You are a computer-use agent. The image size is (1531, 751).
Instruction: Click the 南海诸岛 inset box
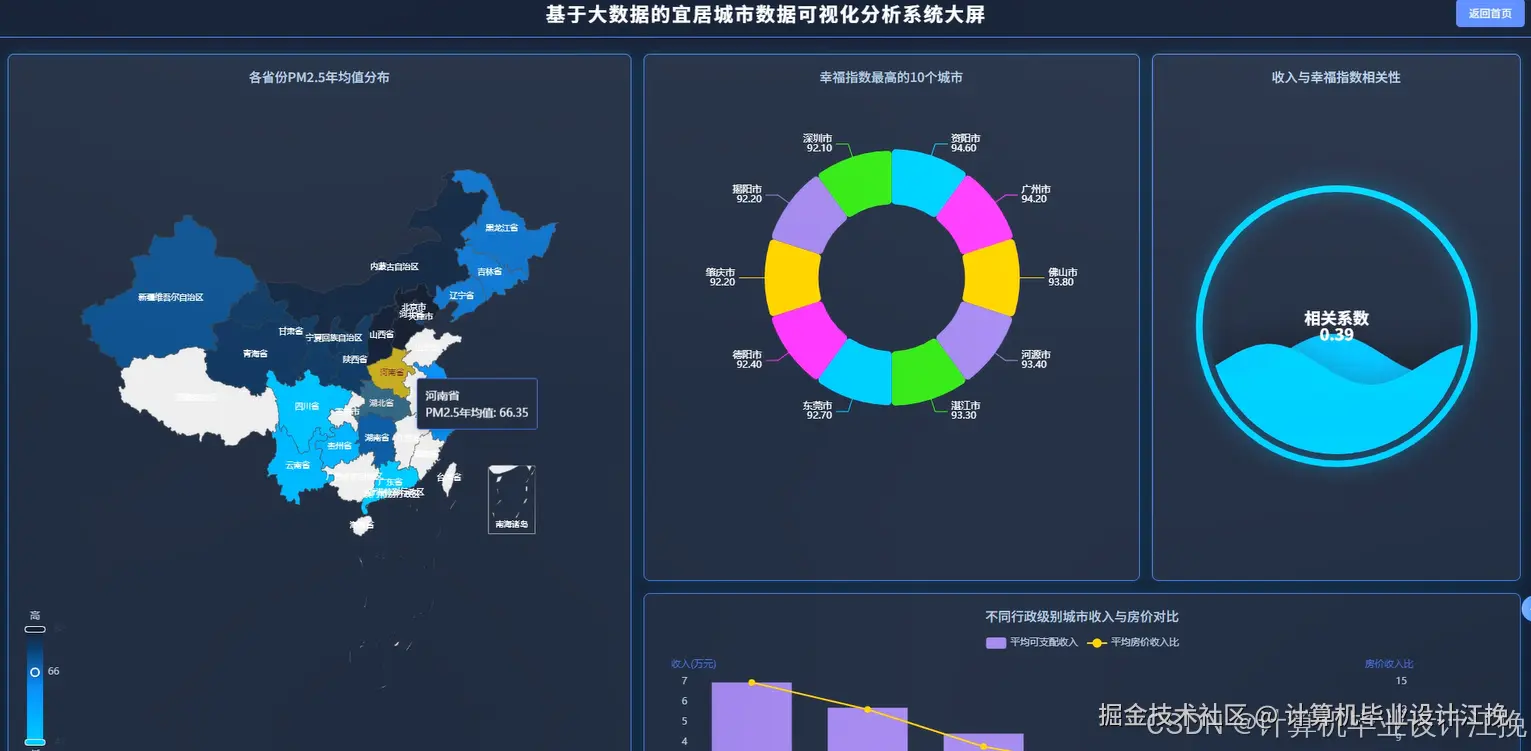(511, 499)
